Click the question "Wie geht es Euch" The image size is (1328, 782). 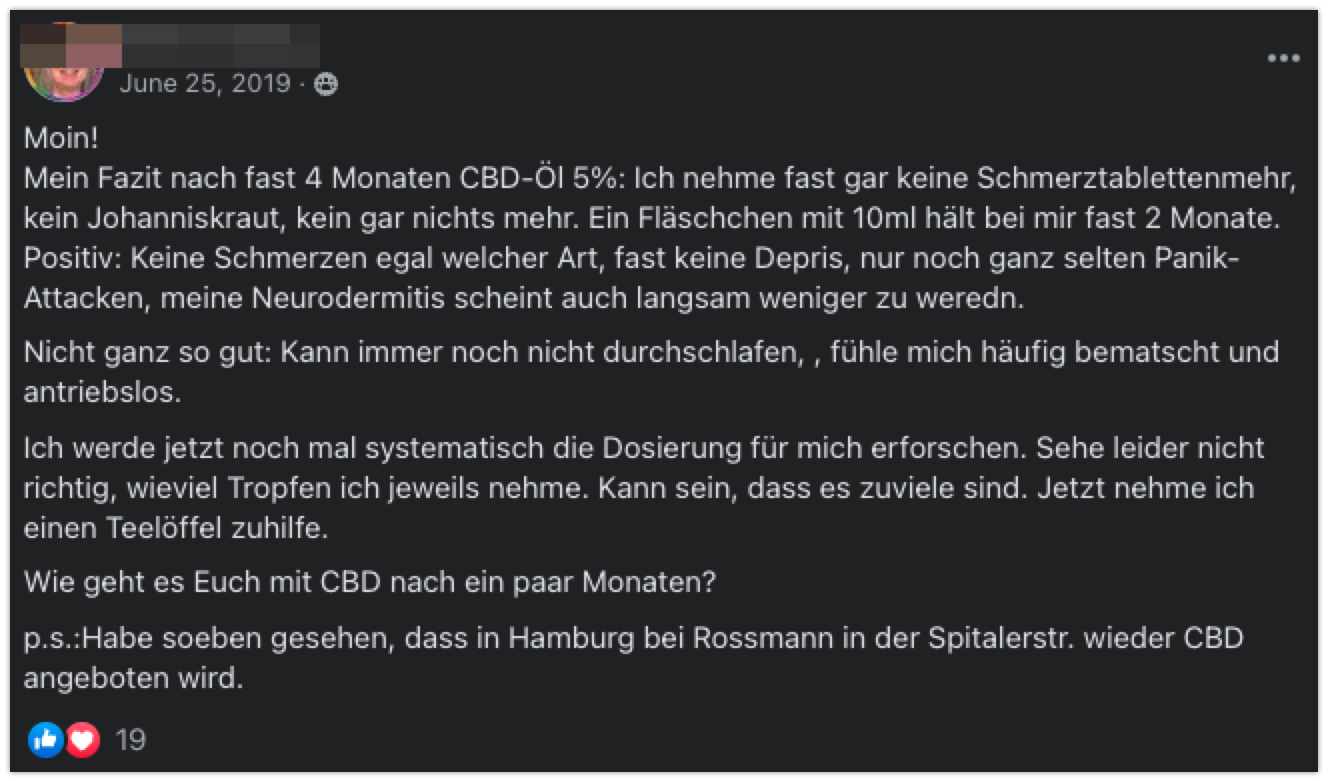pos(370,582)
